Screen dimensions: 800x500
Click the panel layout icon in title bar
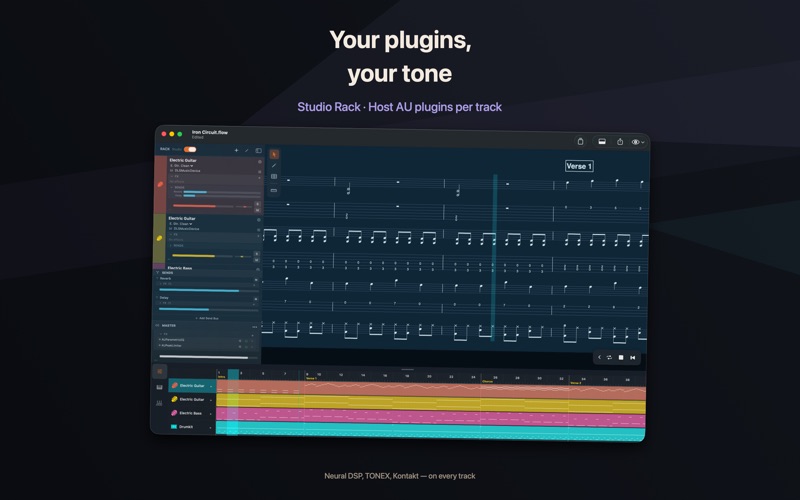tap(602, 142)
